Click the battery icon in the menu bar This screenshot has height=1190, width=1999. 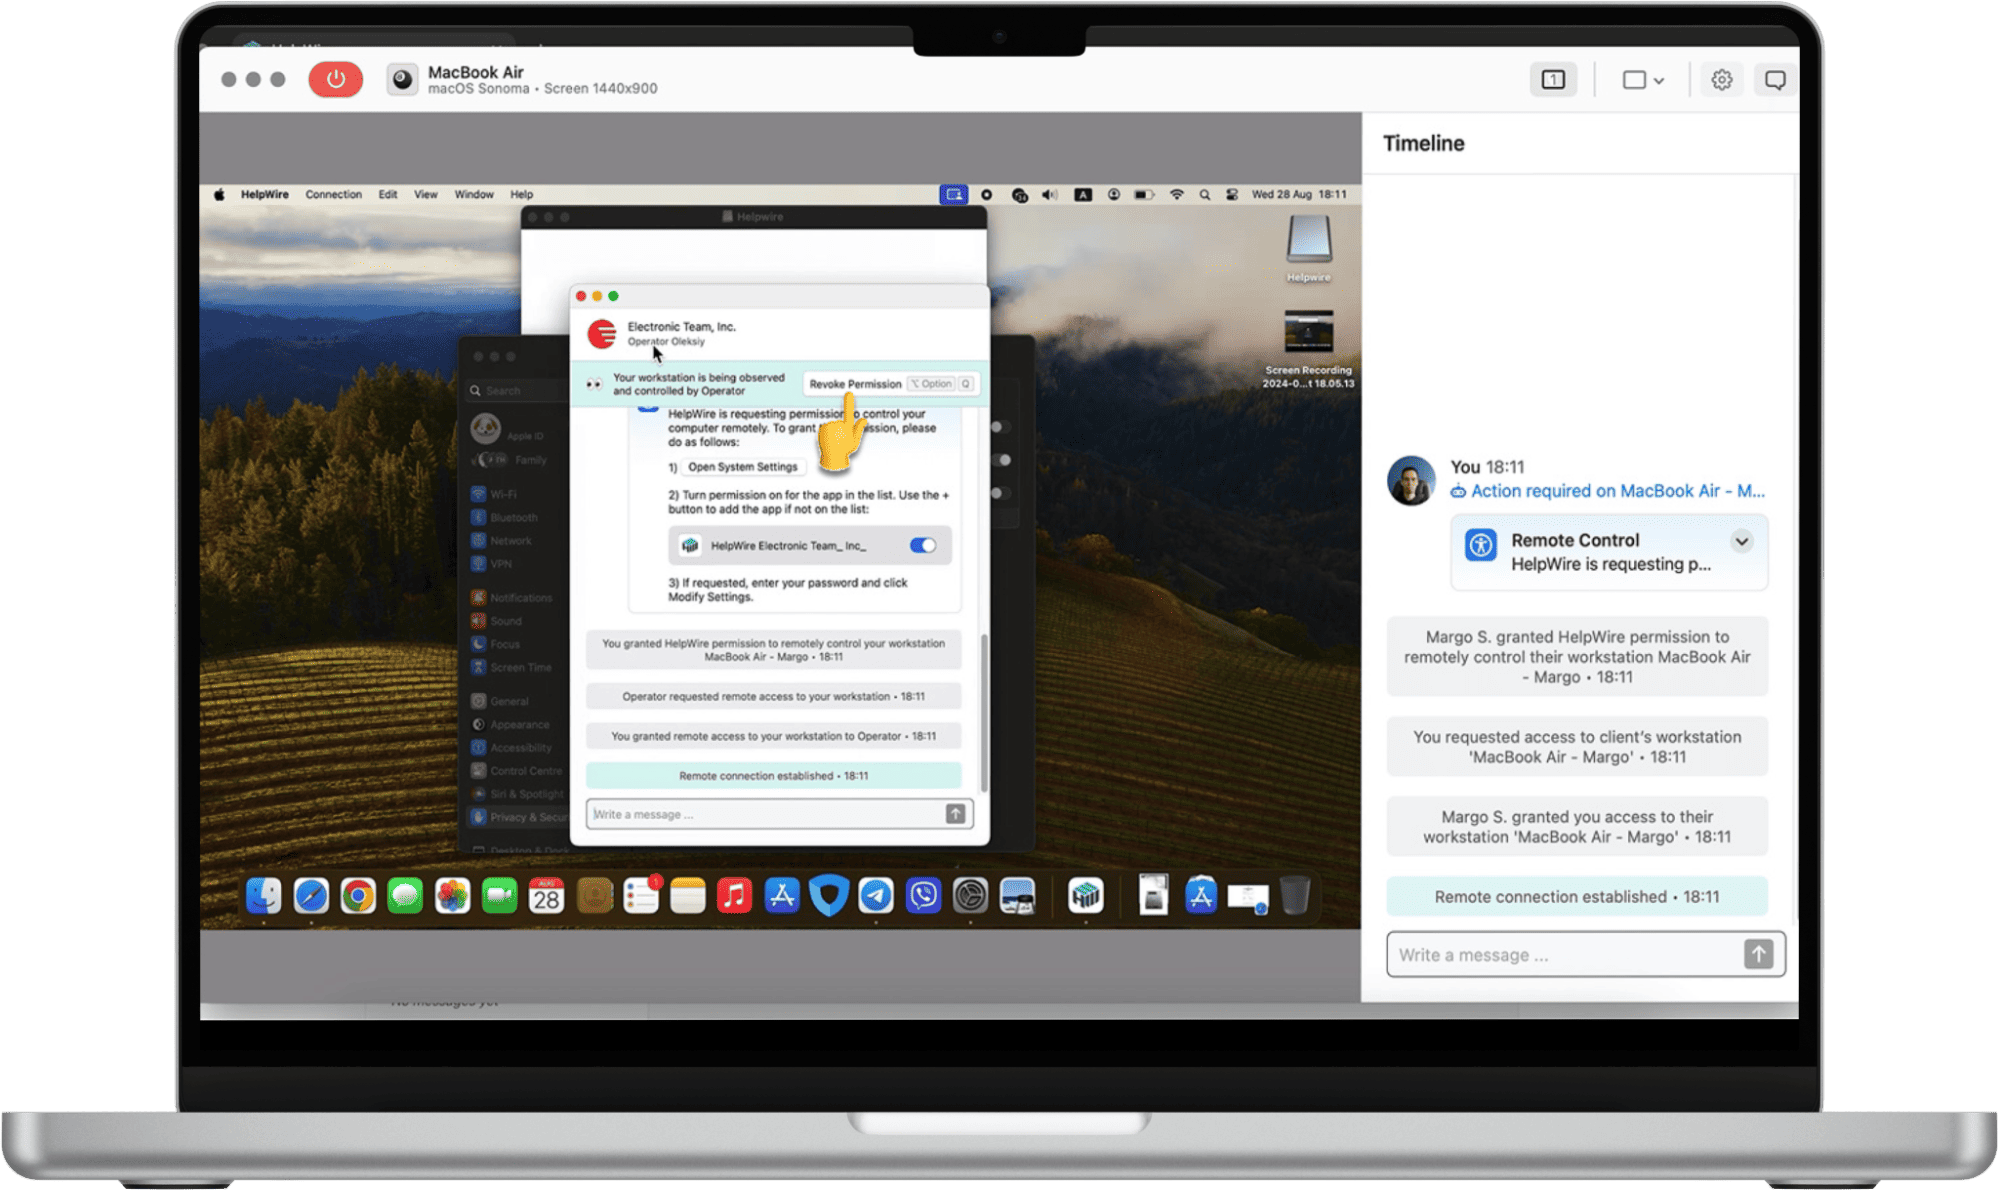pos(1144,195)
